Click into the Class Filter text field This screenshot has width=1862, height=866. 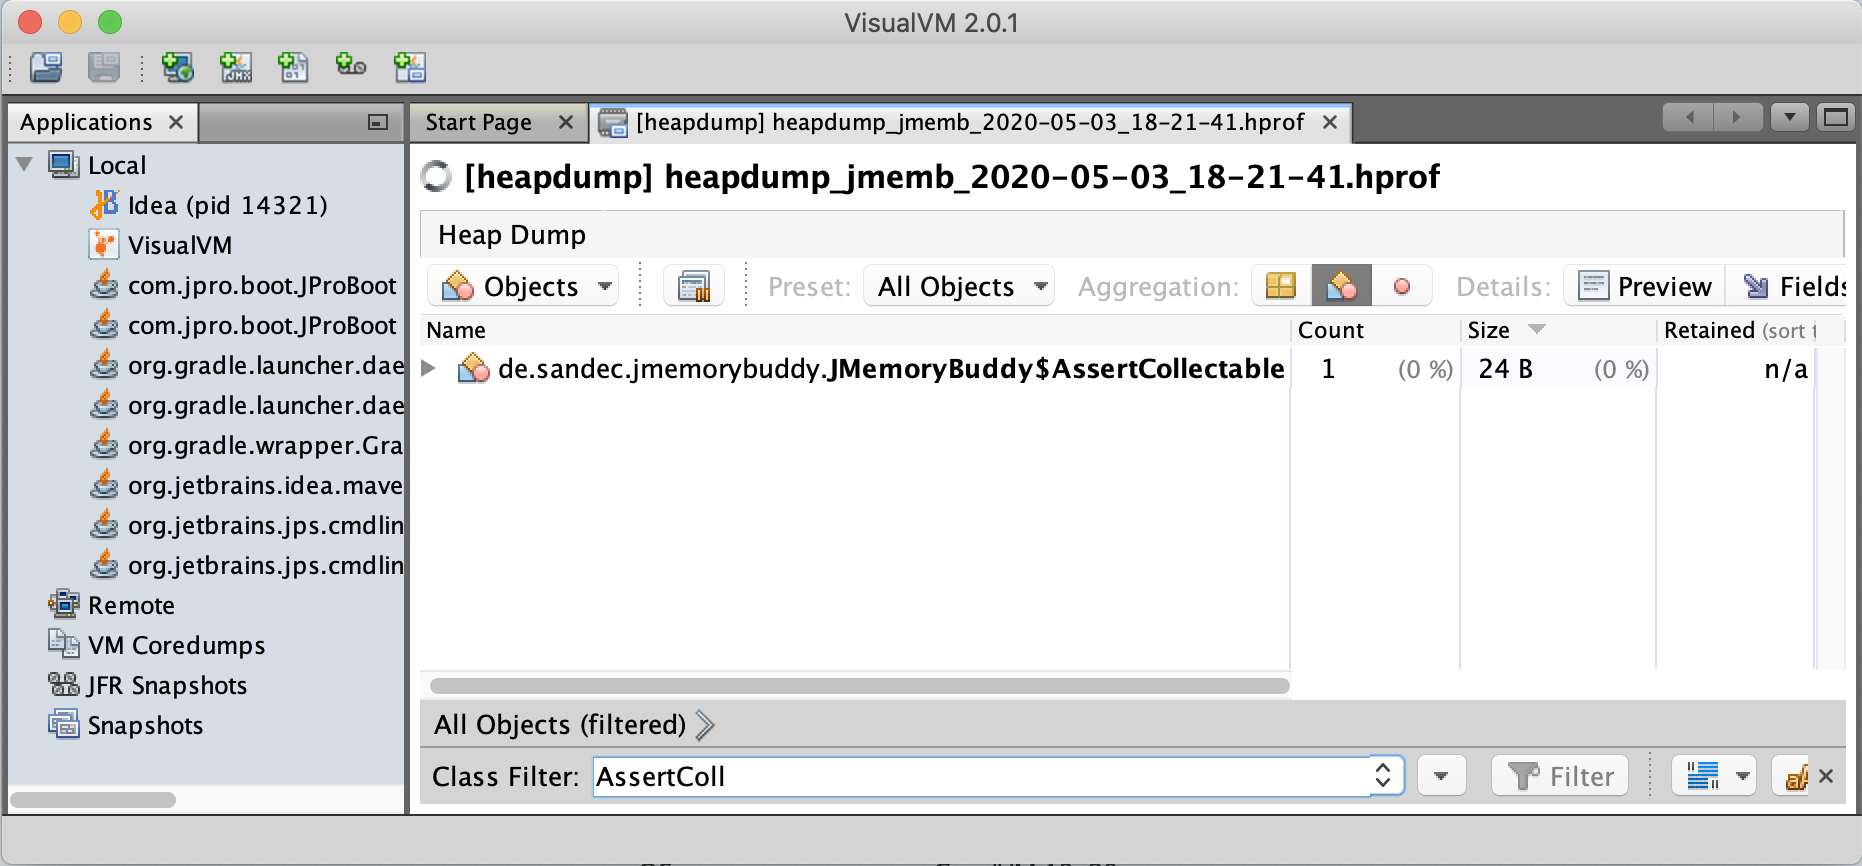click(x=981, y=776)
